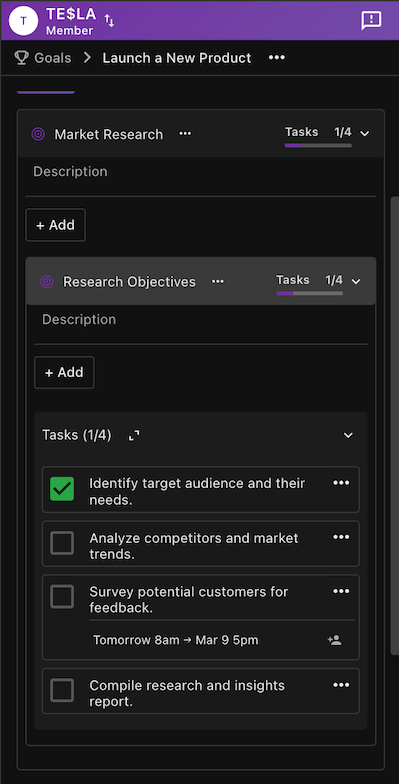Click Survey potential customers task text

coord(188,600)
